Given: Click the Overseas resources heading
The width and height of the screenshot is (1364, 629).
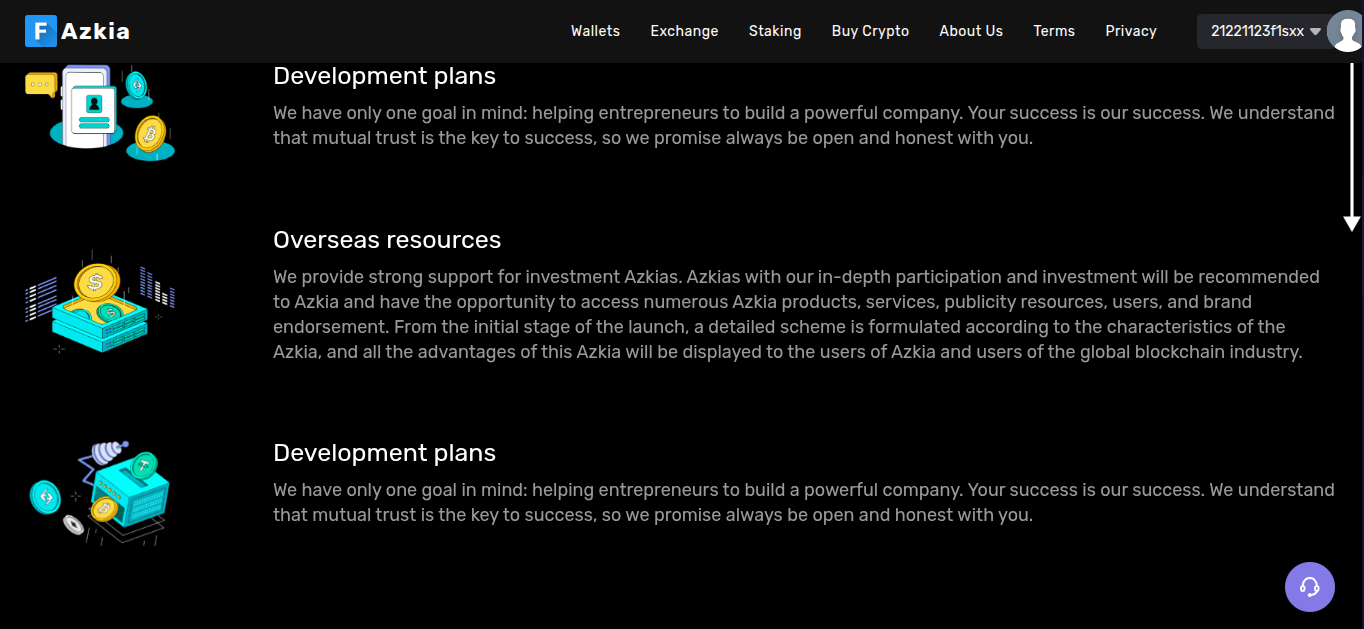Looking at the screenshot, I should 387,240.
